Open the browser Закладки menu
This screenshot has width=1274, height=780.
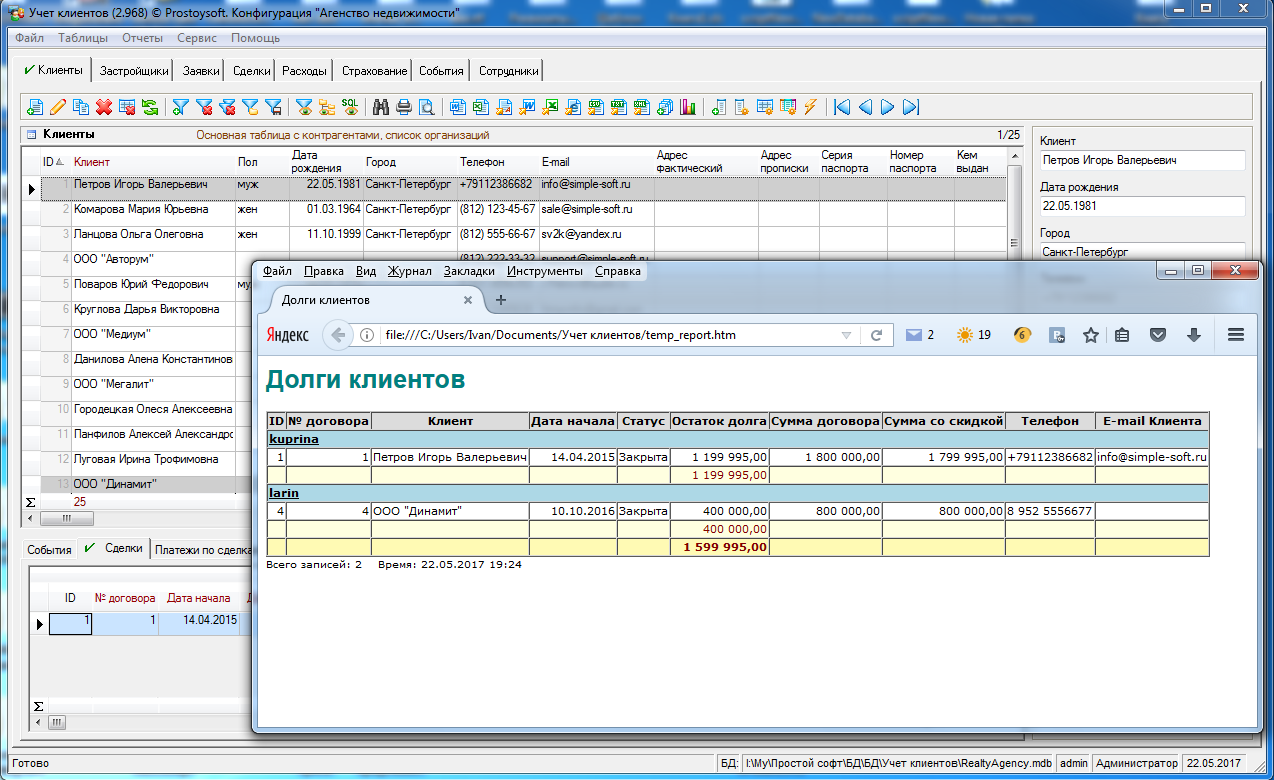pos(469,271)
